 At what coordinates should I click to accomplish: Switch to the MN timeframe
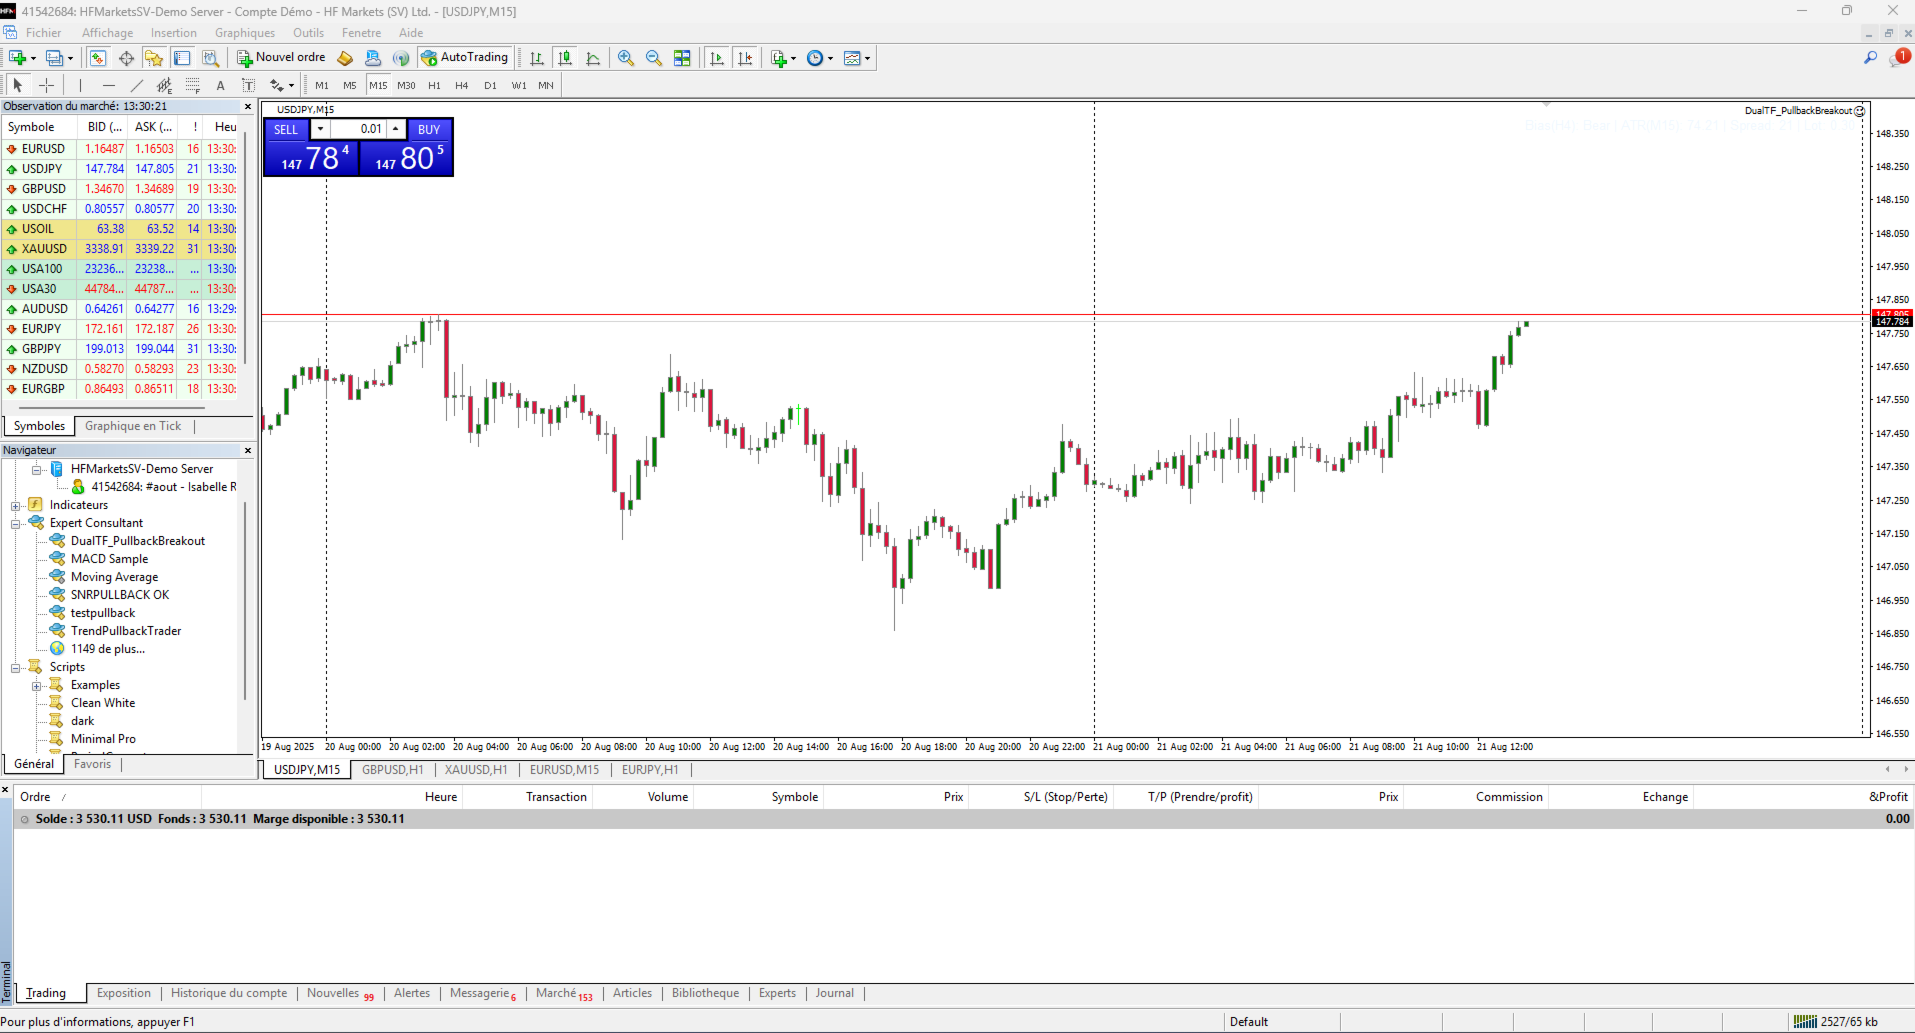click(x=546, y=85)
